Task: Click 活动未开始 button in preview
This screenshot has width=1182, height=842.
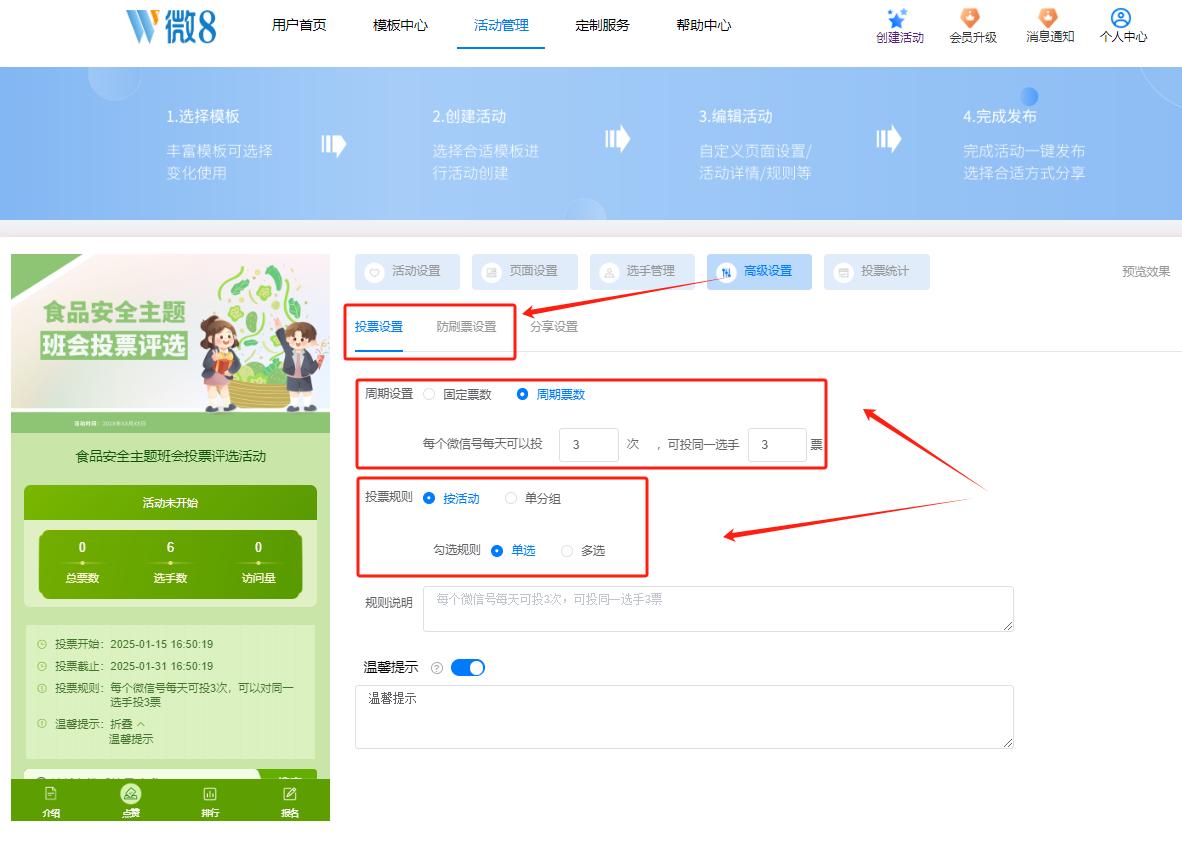Action: (170, 503)
